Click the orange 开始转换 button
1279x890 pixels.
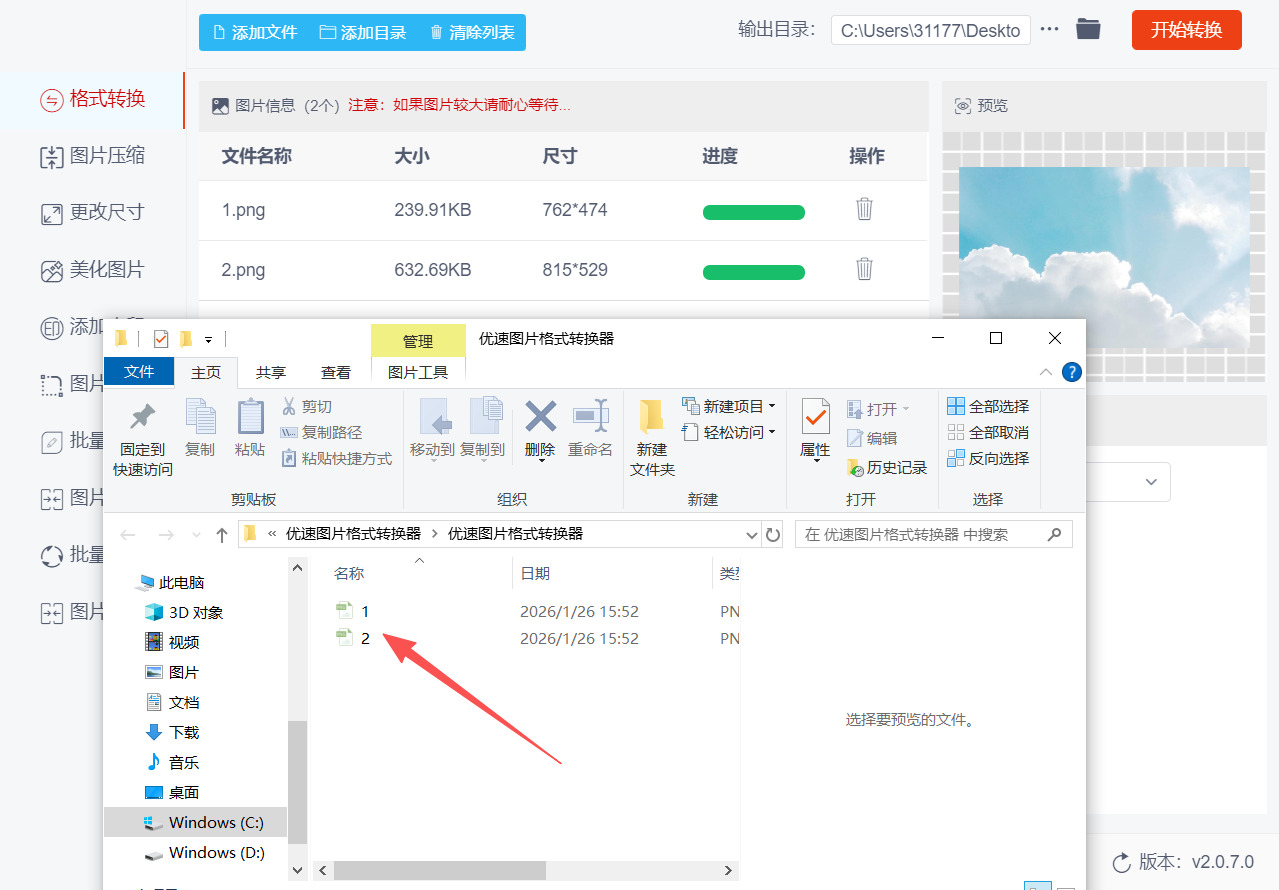pos(1186,30)
